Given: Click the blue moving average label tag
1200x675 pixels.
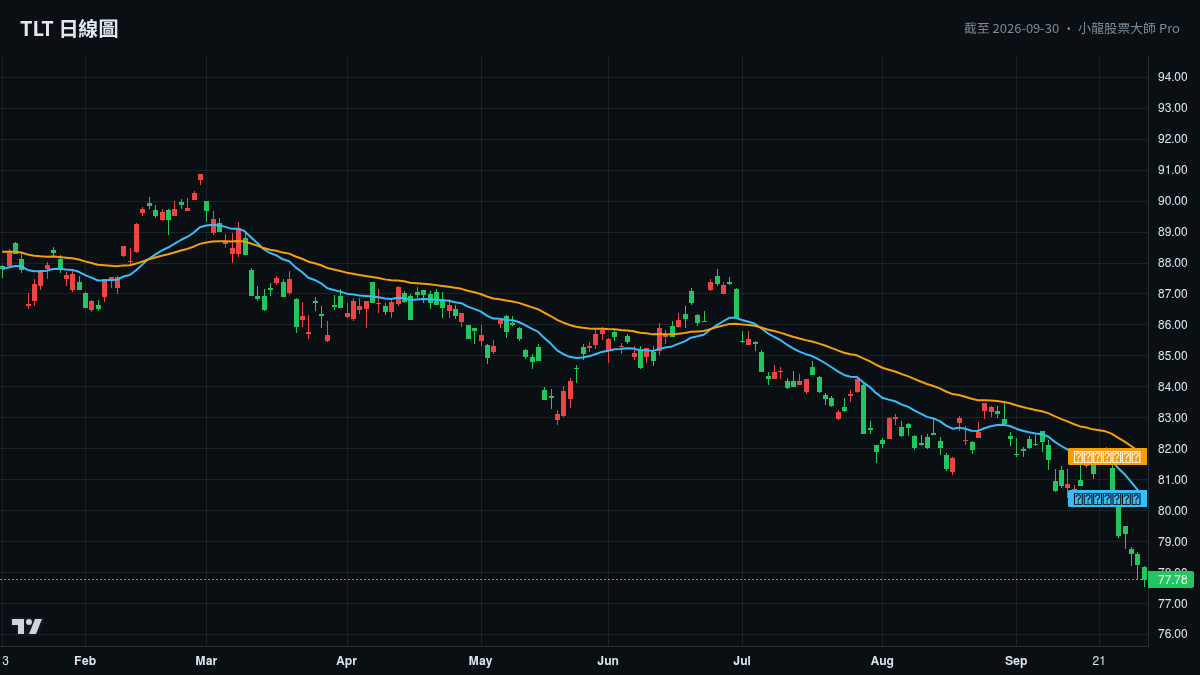Looking at the screenshot, I should coord(1107,499).
